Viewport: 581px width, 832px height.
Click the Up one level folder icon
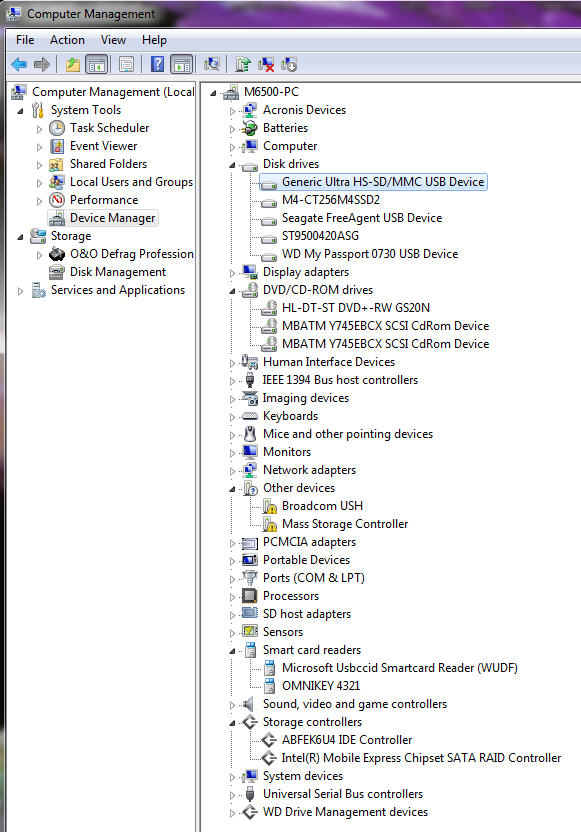(73, 65)
